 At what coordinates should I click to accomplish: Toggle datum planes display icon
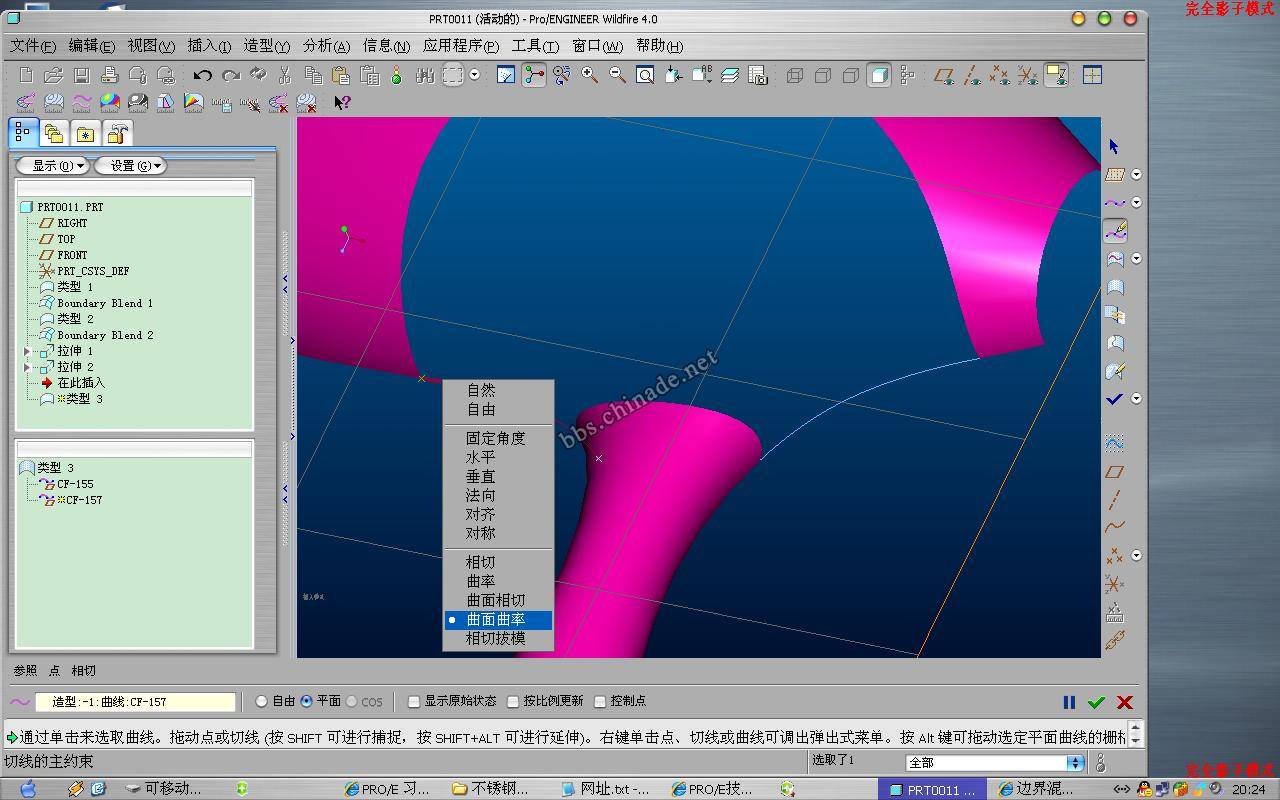943,75
